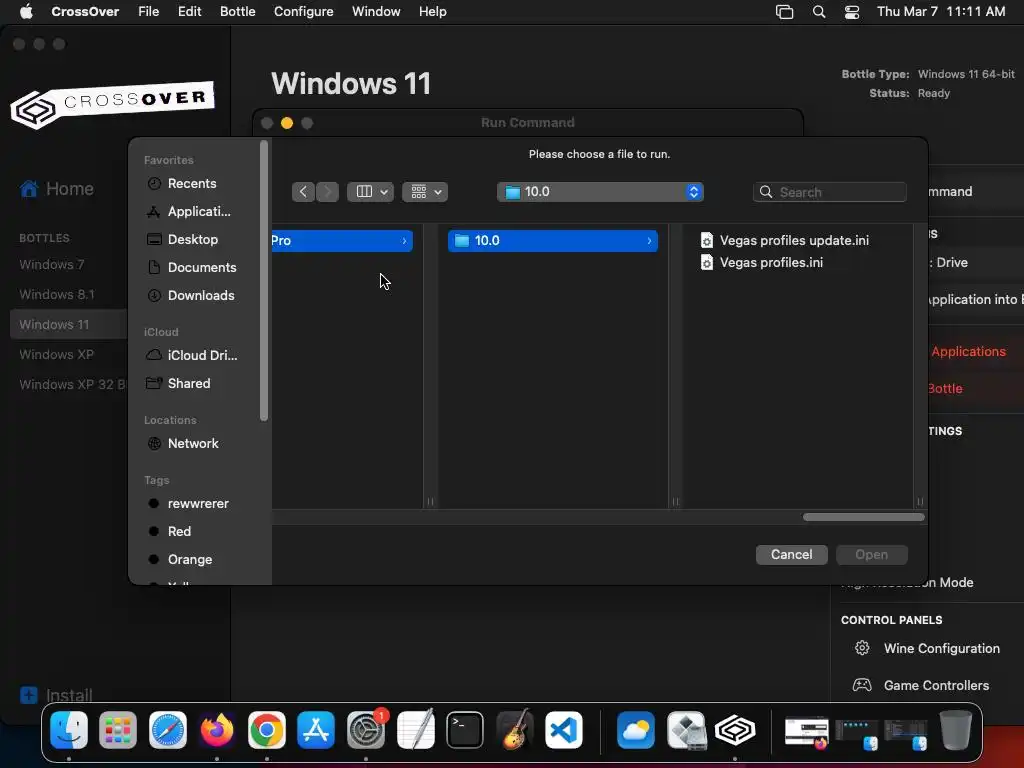1024x768 pixels.
Task: Open the column view options dropdown
Action: click(370, 192)
